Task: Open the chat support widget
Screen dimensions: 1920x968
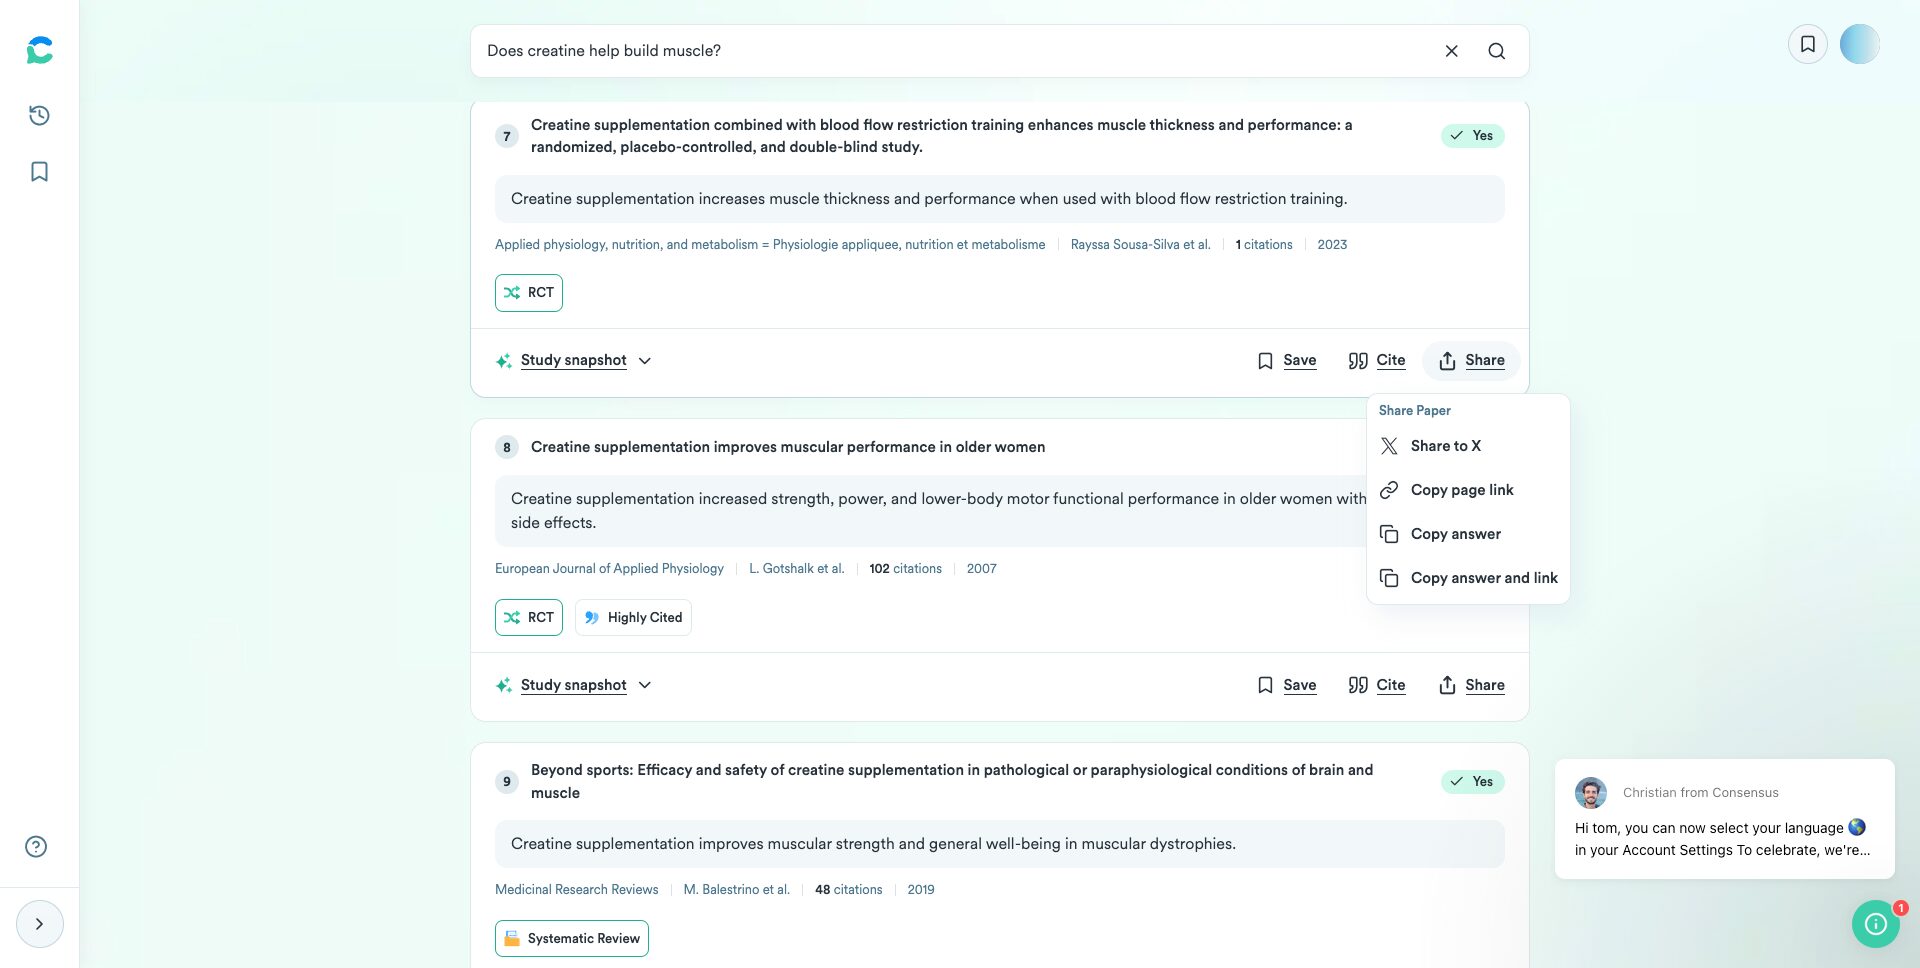Action: tap(1875, 924)
